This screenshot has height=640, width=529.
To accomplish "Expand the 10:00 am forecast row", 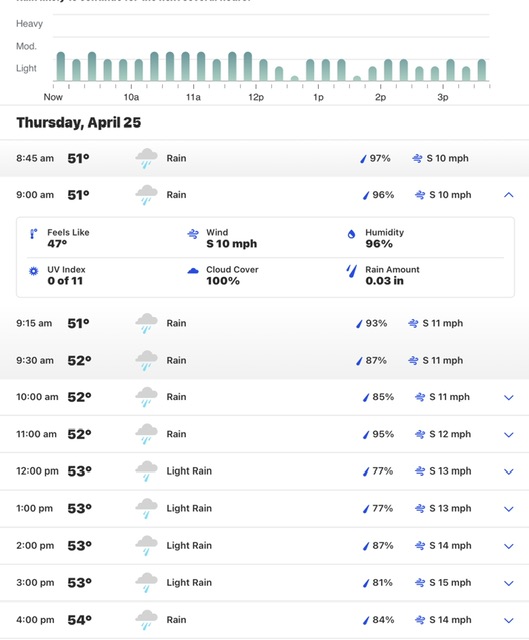I will [509, 397].
